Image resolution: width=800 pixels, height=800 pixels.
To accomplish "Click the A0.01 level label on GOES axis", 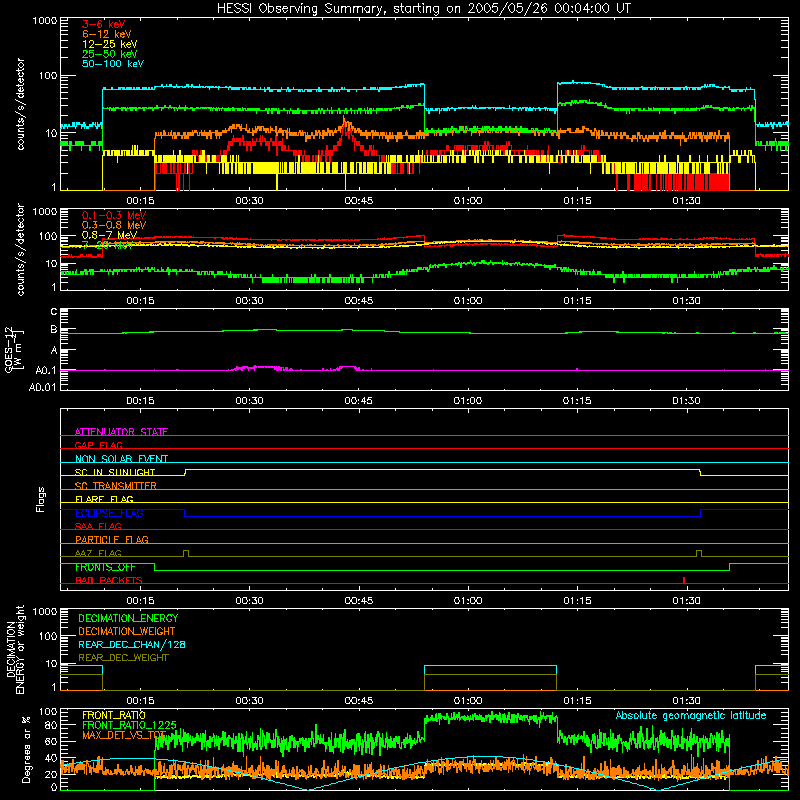I will [x=43, y=388].
